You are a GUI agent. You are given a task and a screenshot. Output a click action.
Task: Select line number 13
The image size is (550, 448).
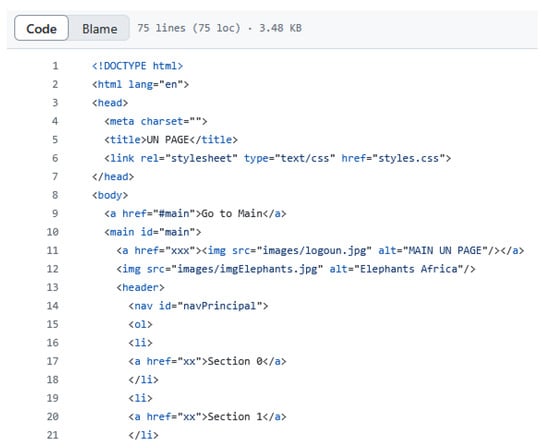pos(53,287)
